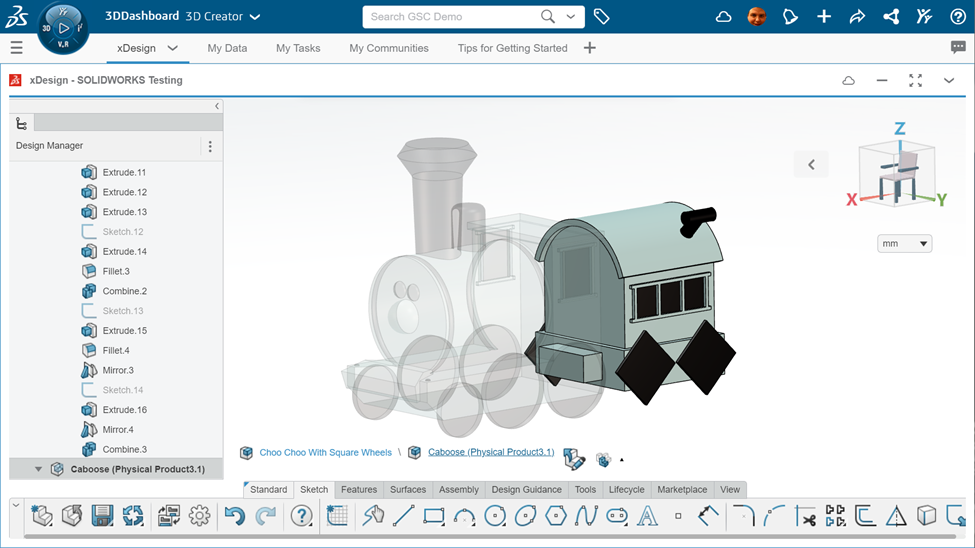This screenshot has width=975, height=548.
Task: Select Extrude.14 in the tree
Action: tap(124, 251)
